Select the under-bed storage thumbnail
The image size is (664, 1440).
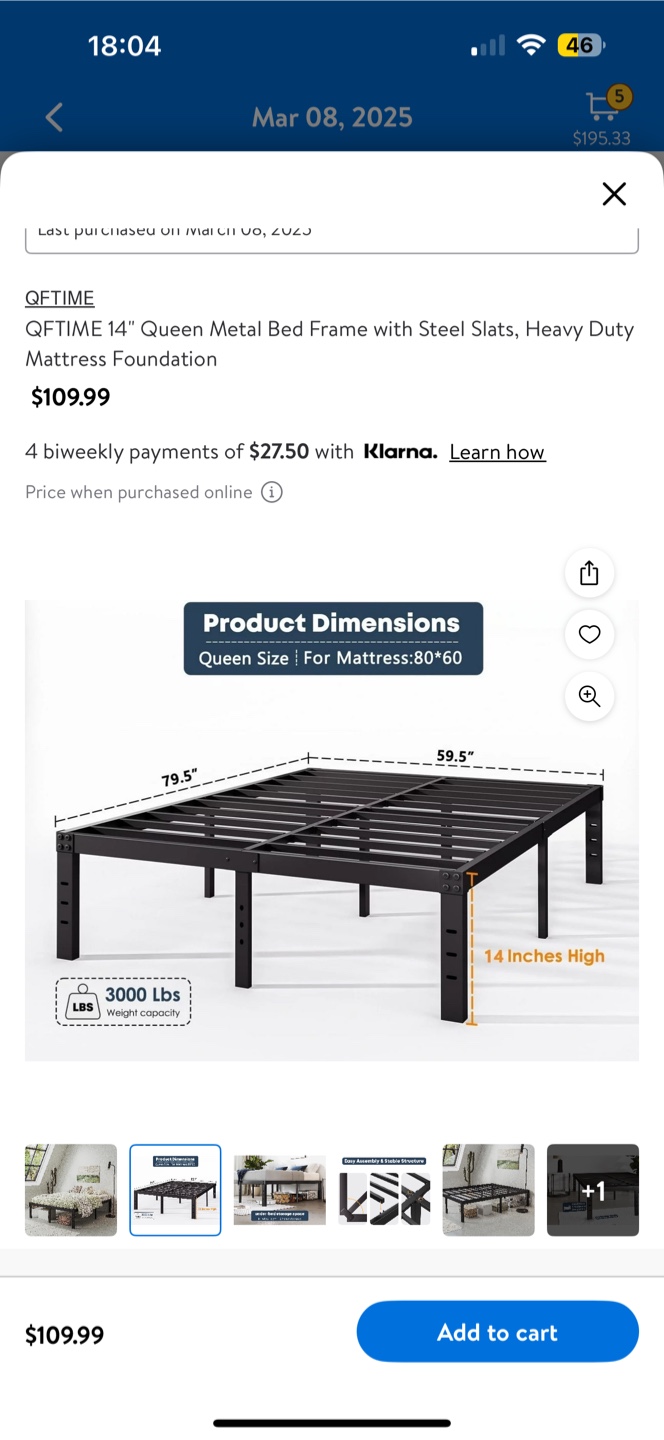pos(280,1190)
